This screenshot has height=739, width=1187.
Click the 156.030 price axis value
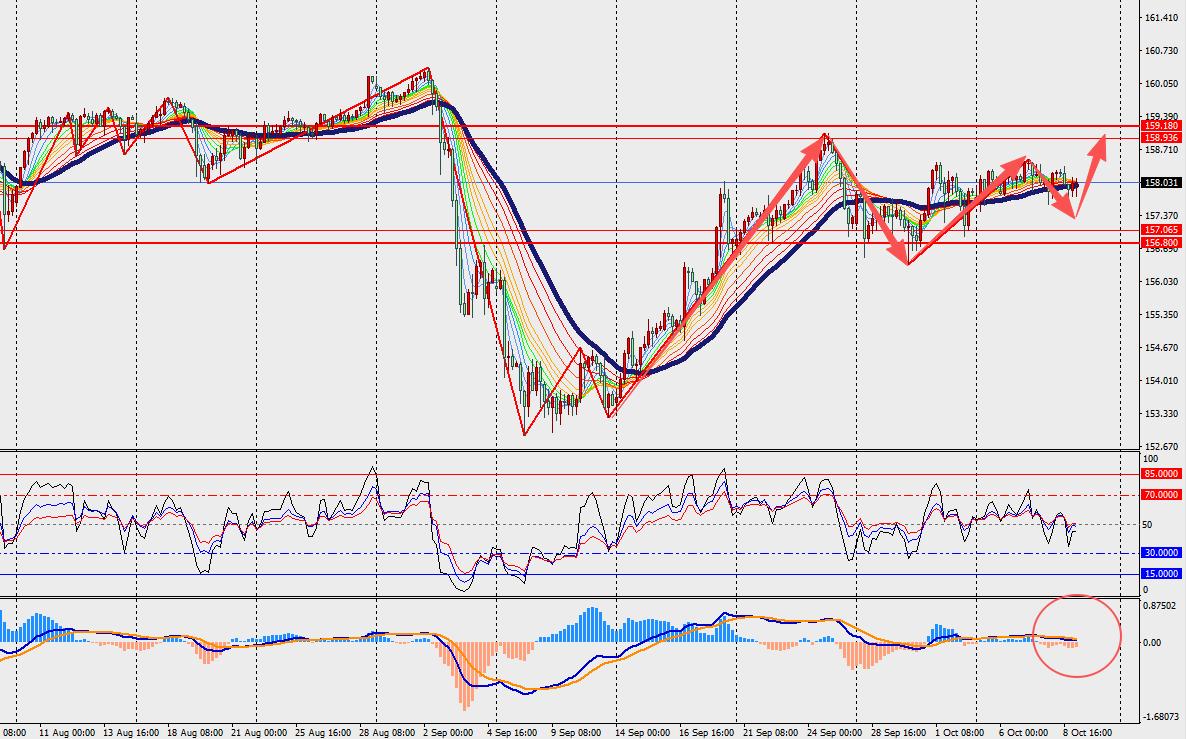[x=1161, y=282]
